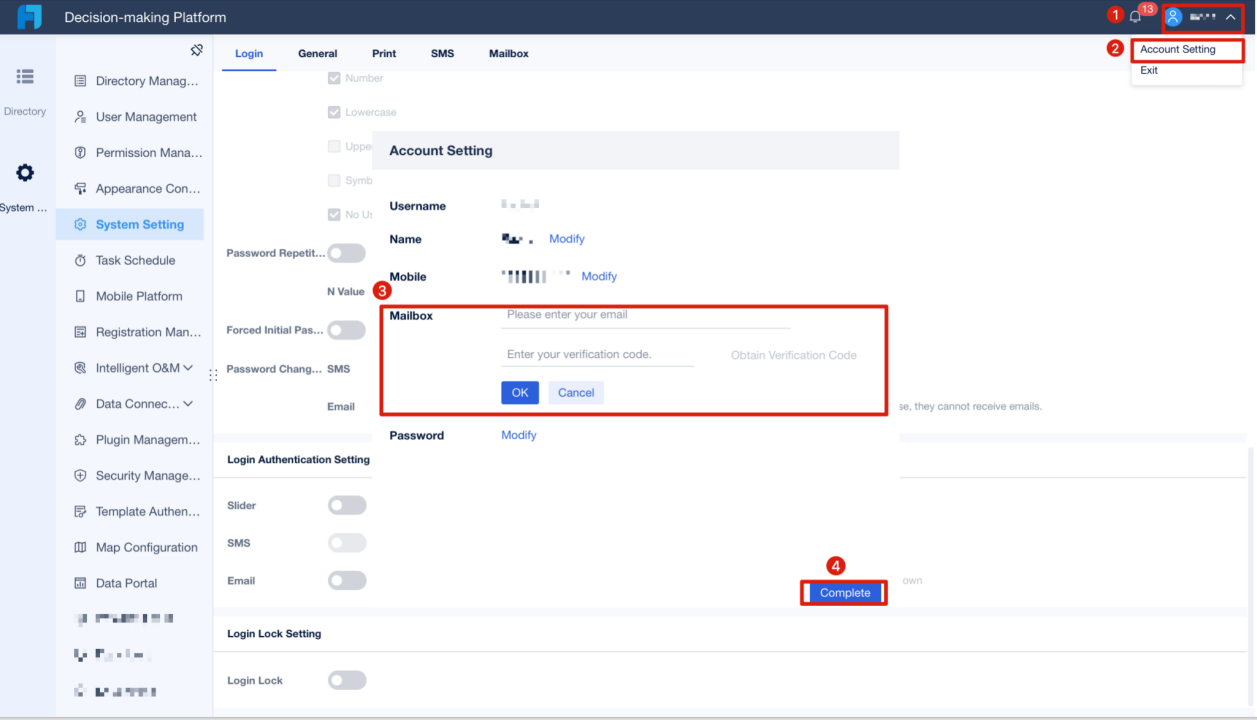Enable Password Repetition switch
The image size is (1257, 720).
[347, 254]
